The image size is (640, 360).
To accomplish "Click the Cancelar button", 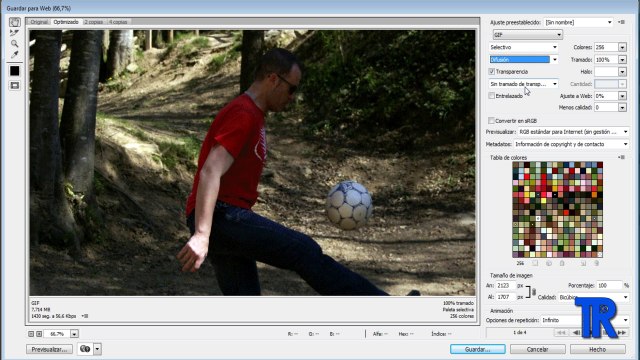I will (538, 349).
